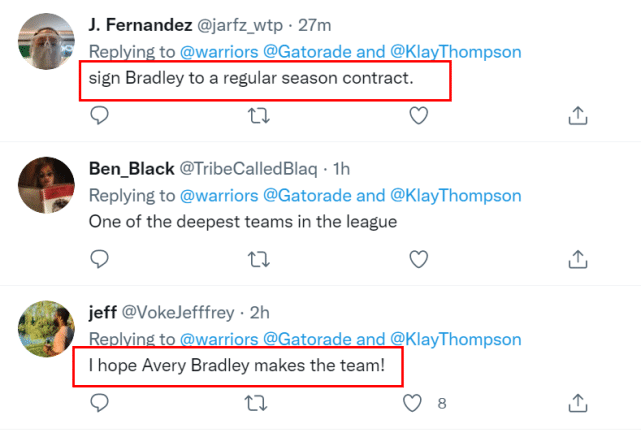Share J. Fernandez's tweet
The height and width of the screenshot is (437, 641).
point(578,117)
